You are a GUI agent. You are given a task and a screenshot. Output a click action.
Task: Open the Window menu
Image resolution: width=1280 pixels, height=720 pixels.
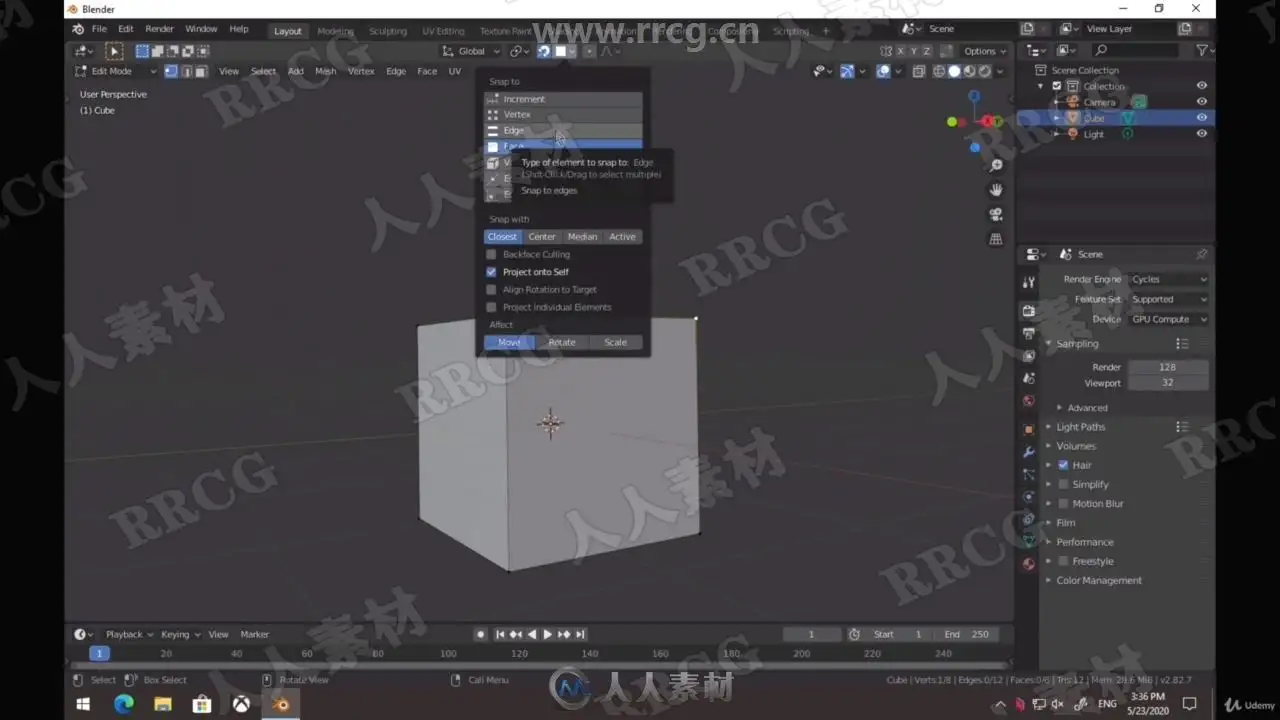pyautogui.click(x=201, y=29)
